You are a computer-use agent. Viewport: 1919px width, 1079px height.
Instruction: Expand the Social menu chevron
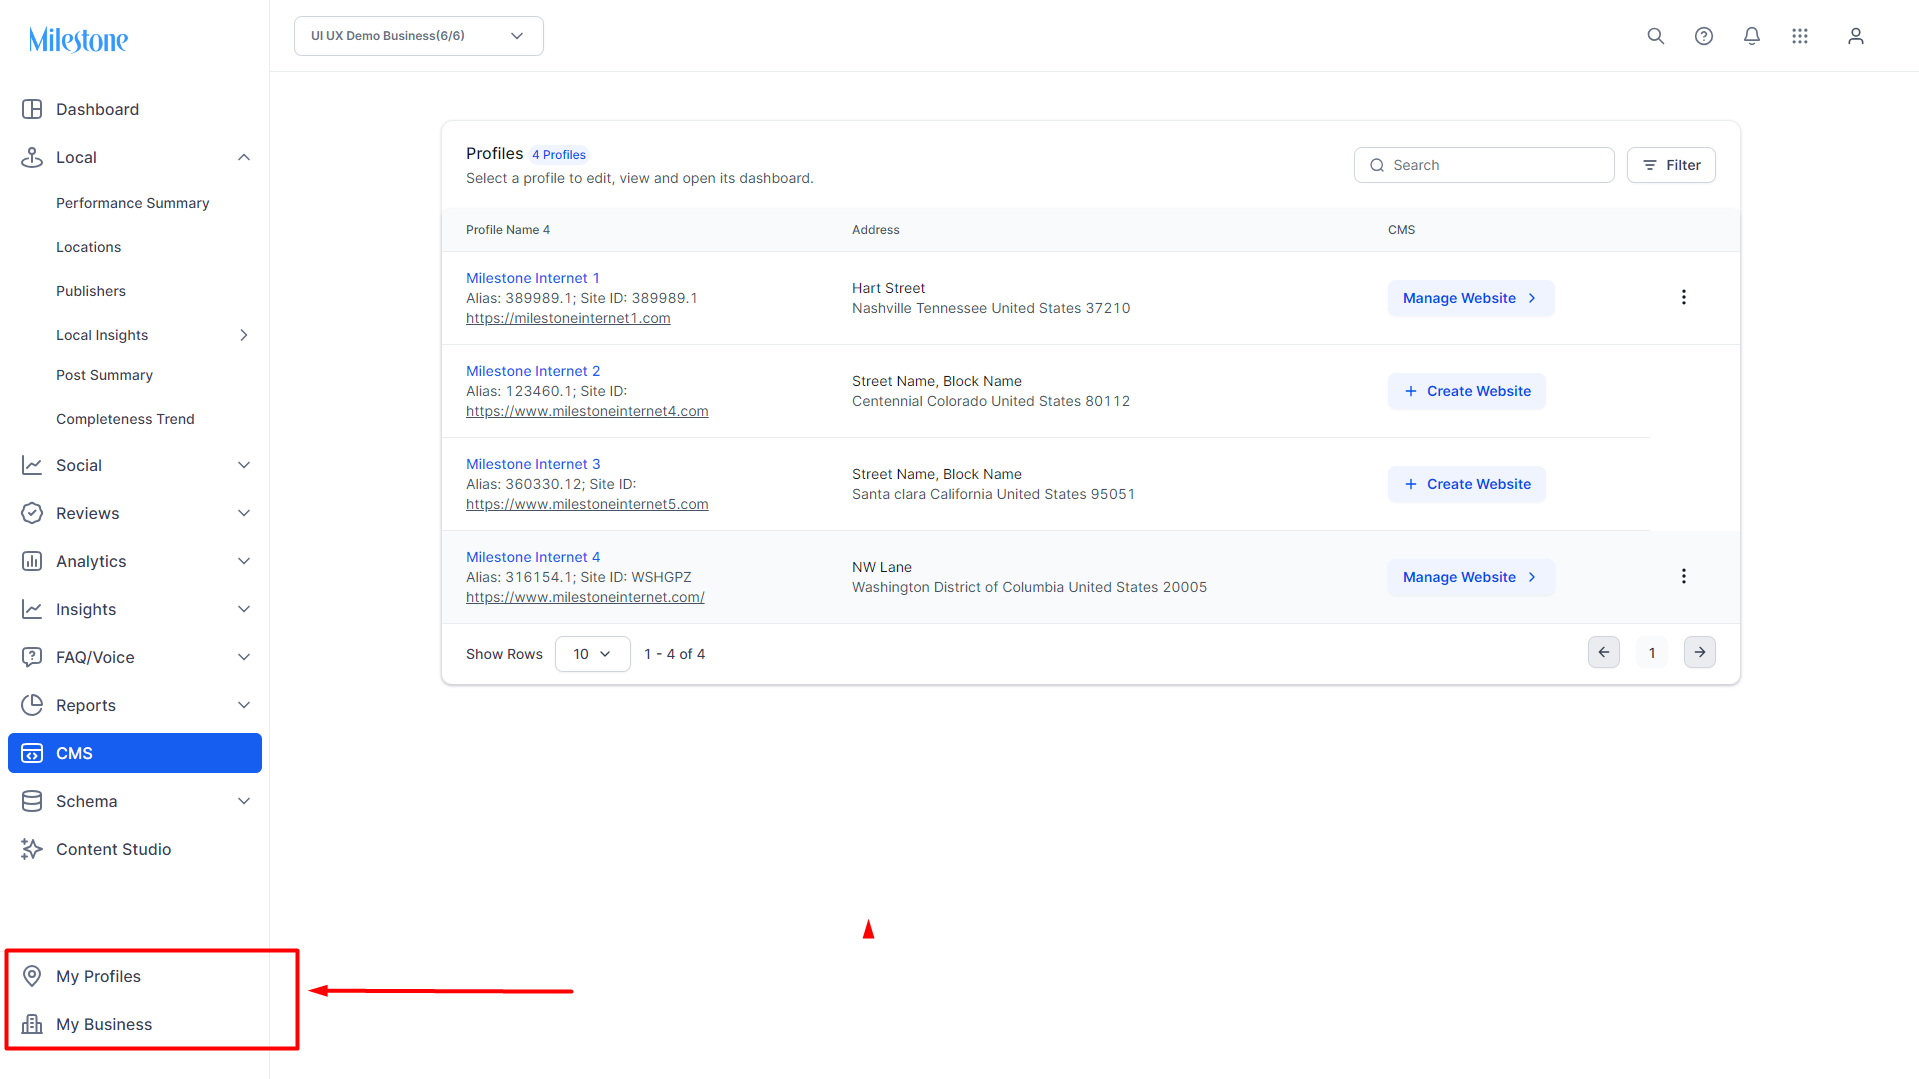click(244, 465)
